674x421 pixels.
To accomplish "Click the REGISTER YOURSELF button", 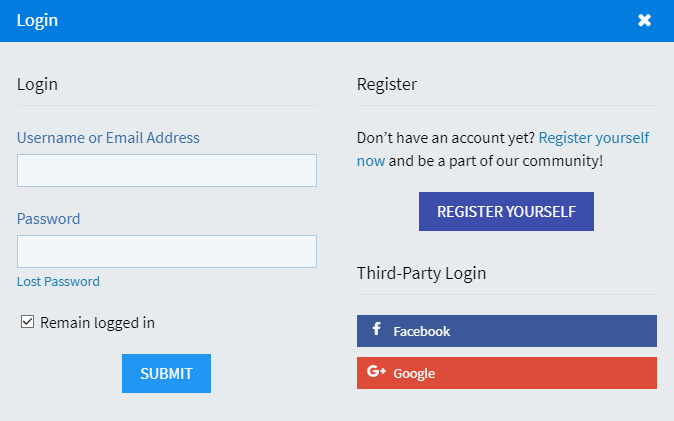I will pyautogui.click(x=506, y=212).
